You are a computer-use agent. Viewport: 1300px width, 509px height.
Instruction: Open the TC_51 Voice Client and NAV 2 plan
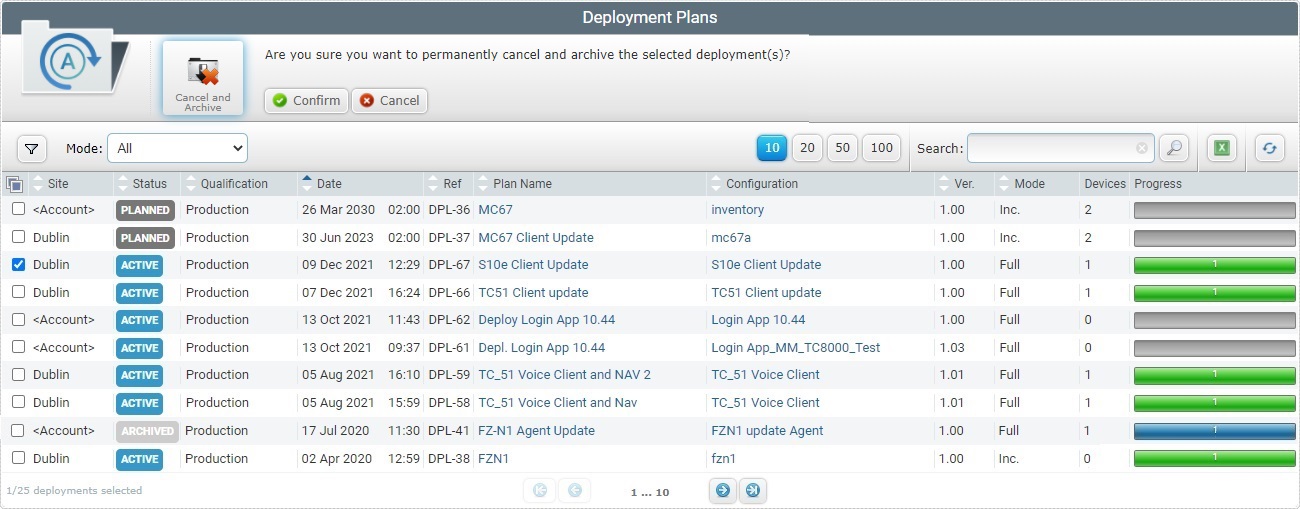(565, 375)
